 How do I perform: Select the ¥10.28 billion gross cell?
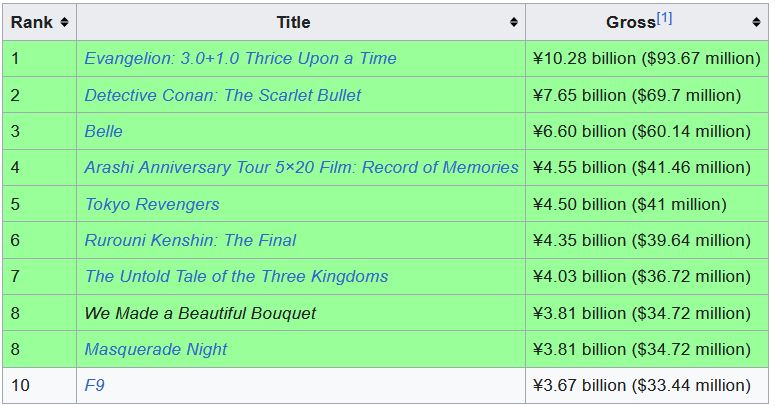point(647,58)
